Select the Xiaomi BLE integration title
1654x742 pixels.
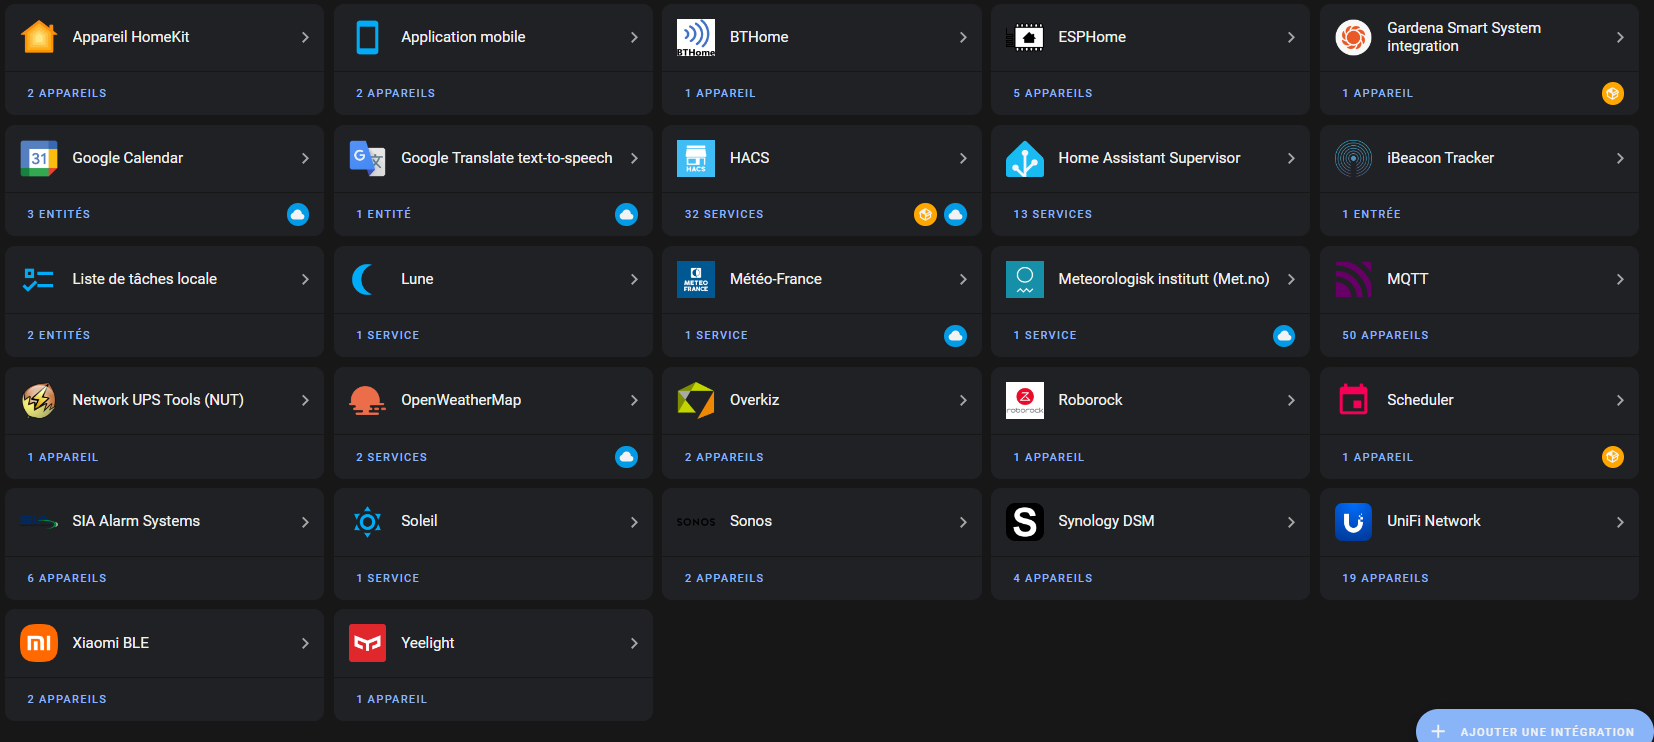coord(110,643)
